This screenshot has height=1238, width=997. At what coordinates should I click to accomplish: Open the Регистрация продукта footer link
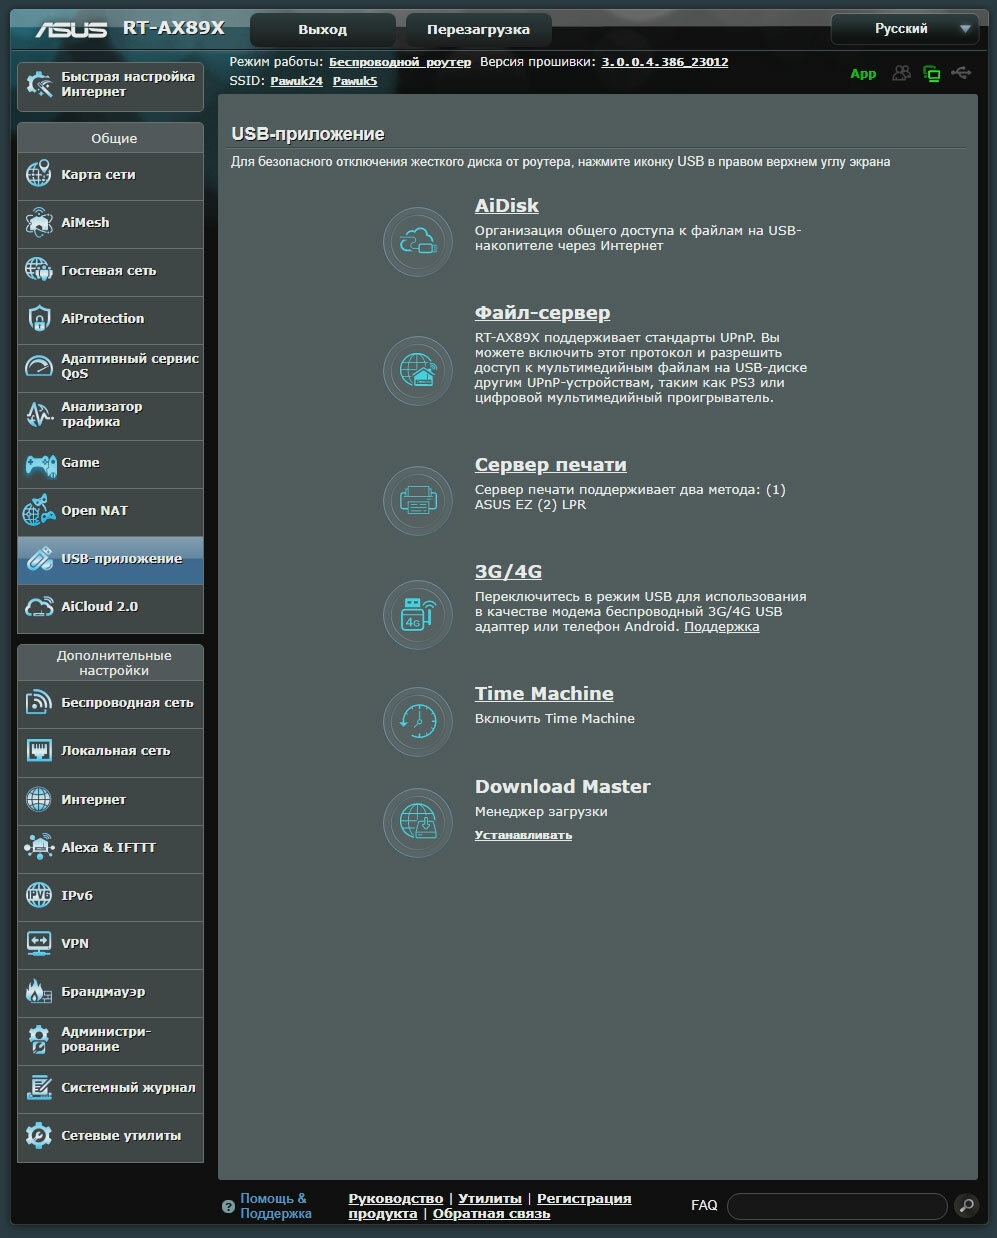[490, 1206]
